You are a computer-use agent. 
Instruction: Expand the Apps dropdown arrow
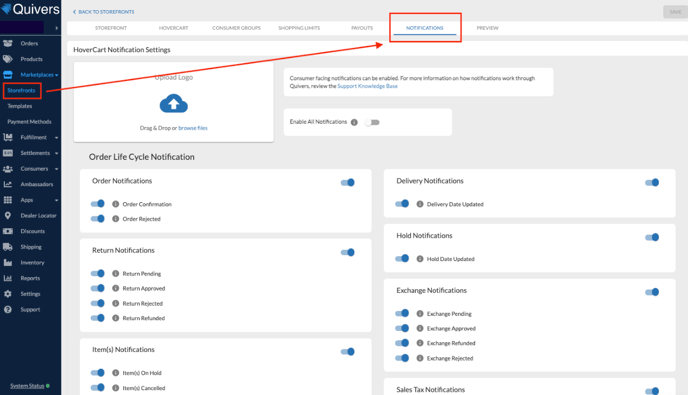pyautogui.click(x=57, y=200)
